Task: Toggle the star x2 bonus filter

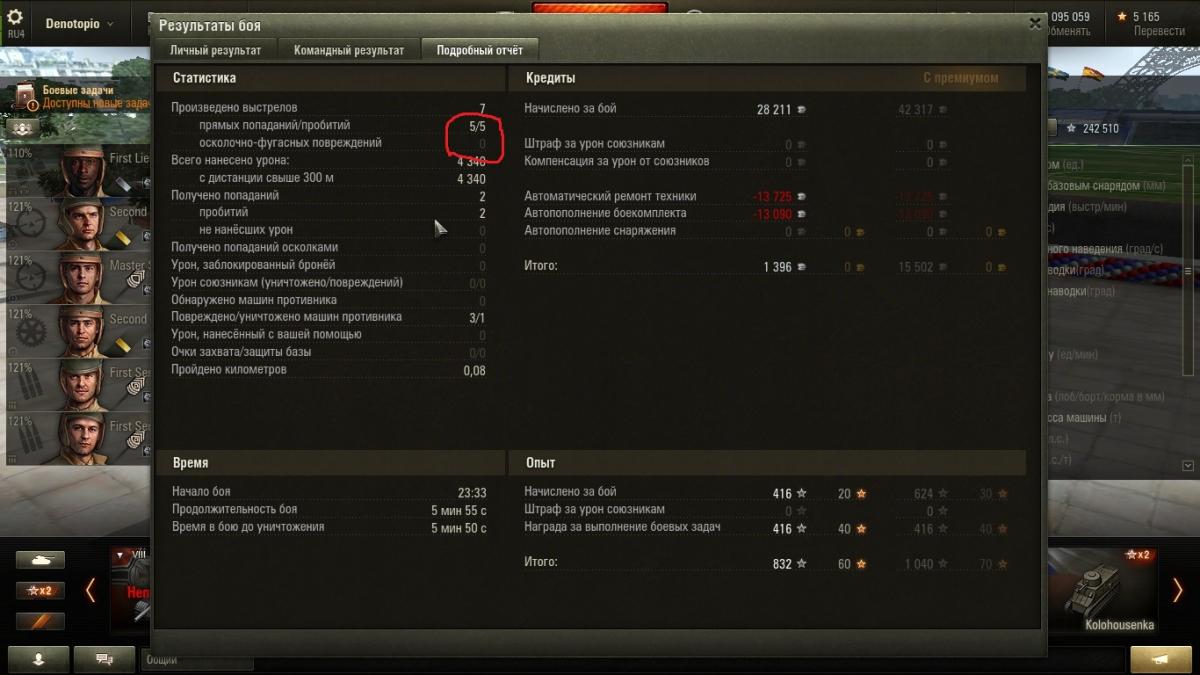Action: click(x=40, y=591)
